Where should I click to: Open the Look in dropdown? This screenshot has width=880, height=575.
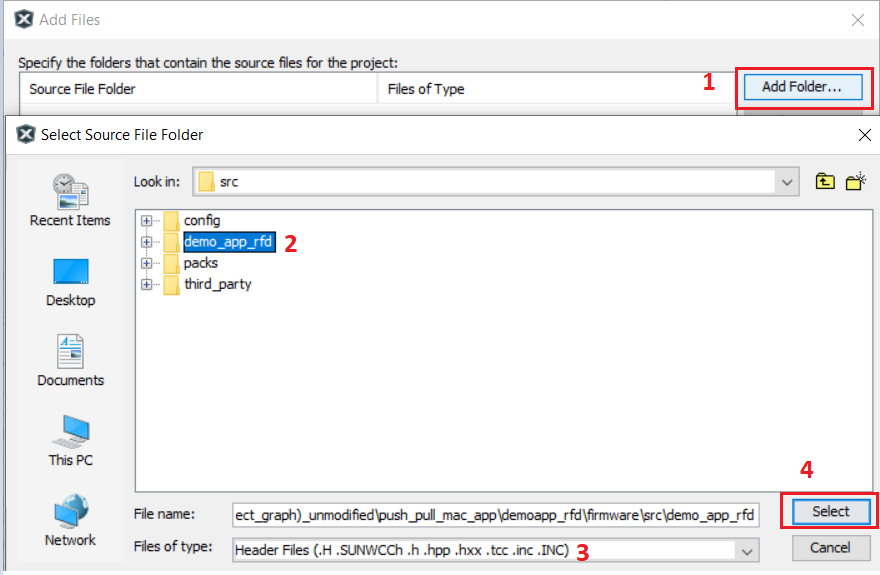click(787, 182)
